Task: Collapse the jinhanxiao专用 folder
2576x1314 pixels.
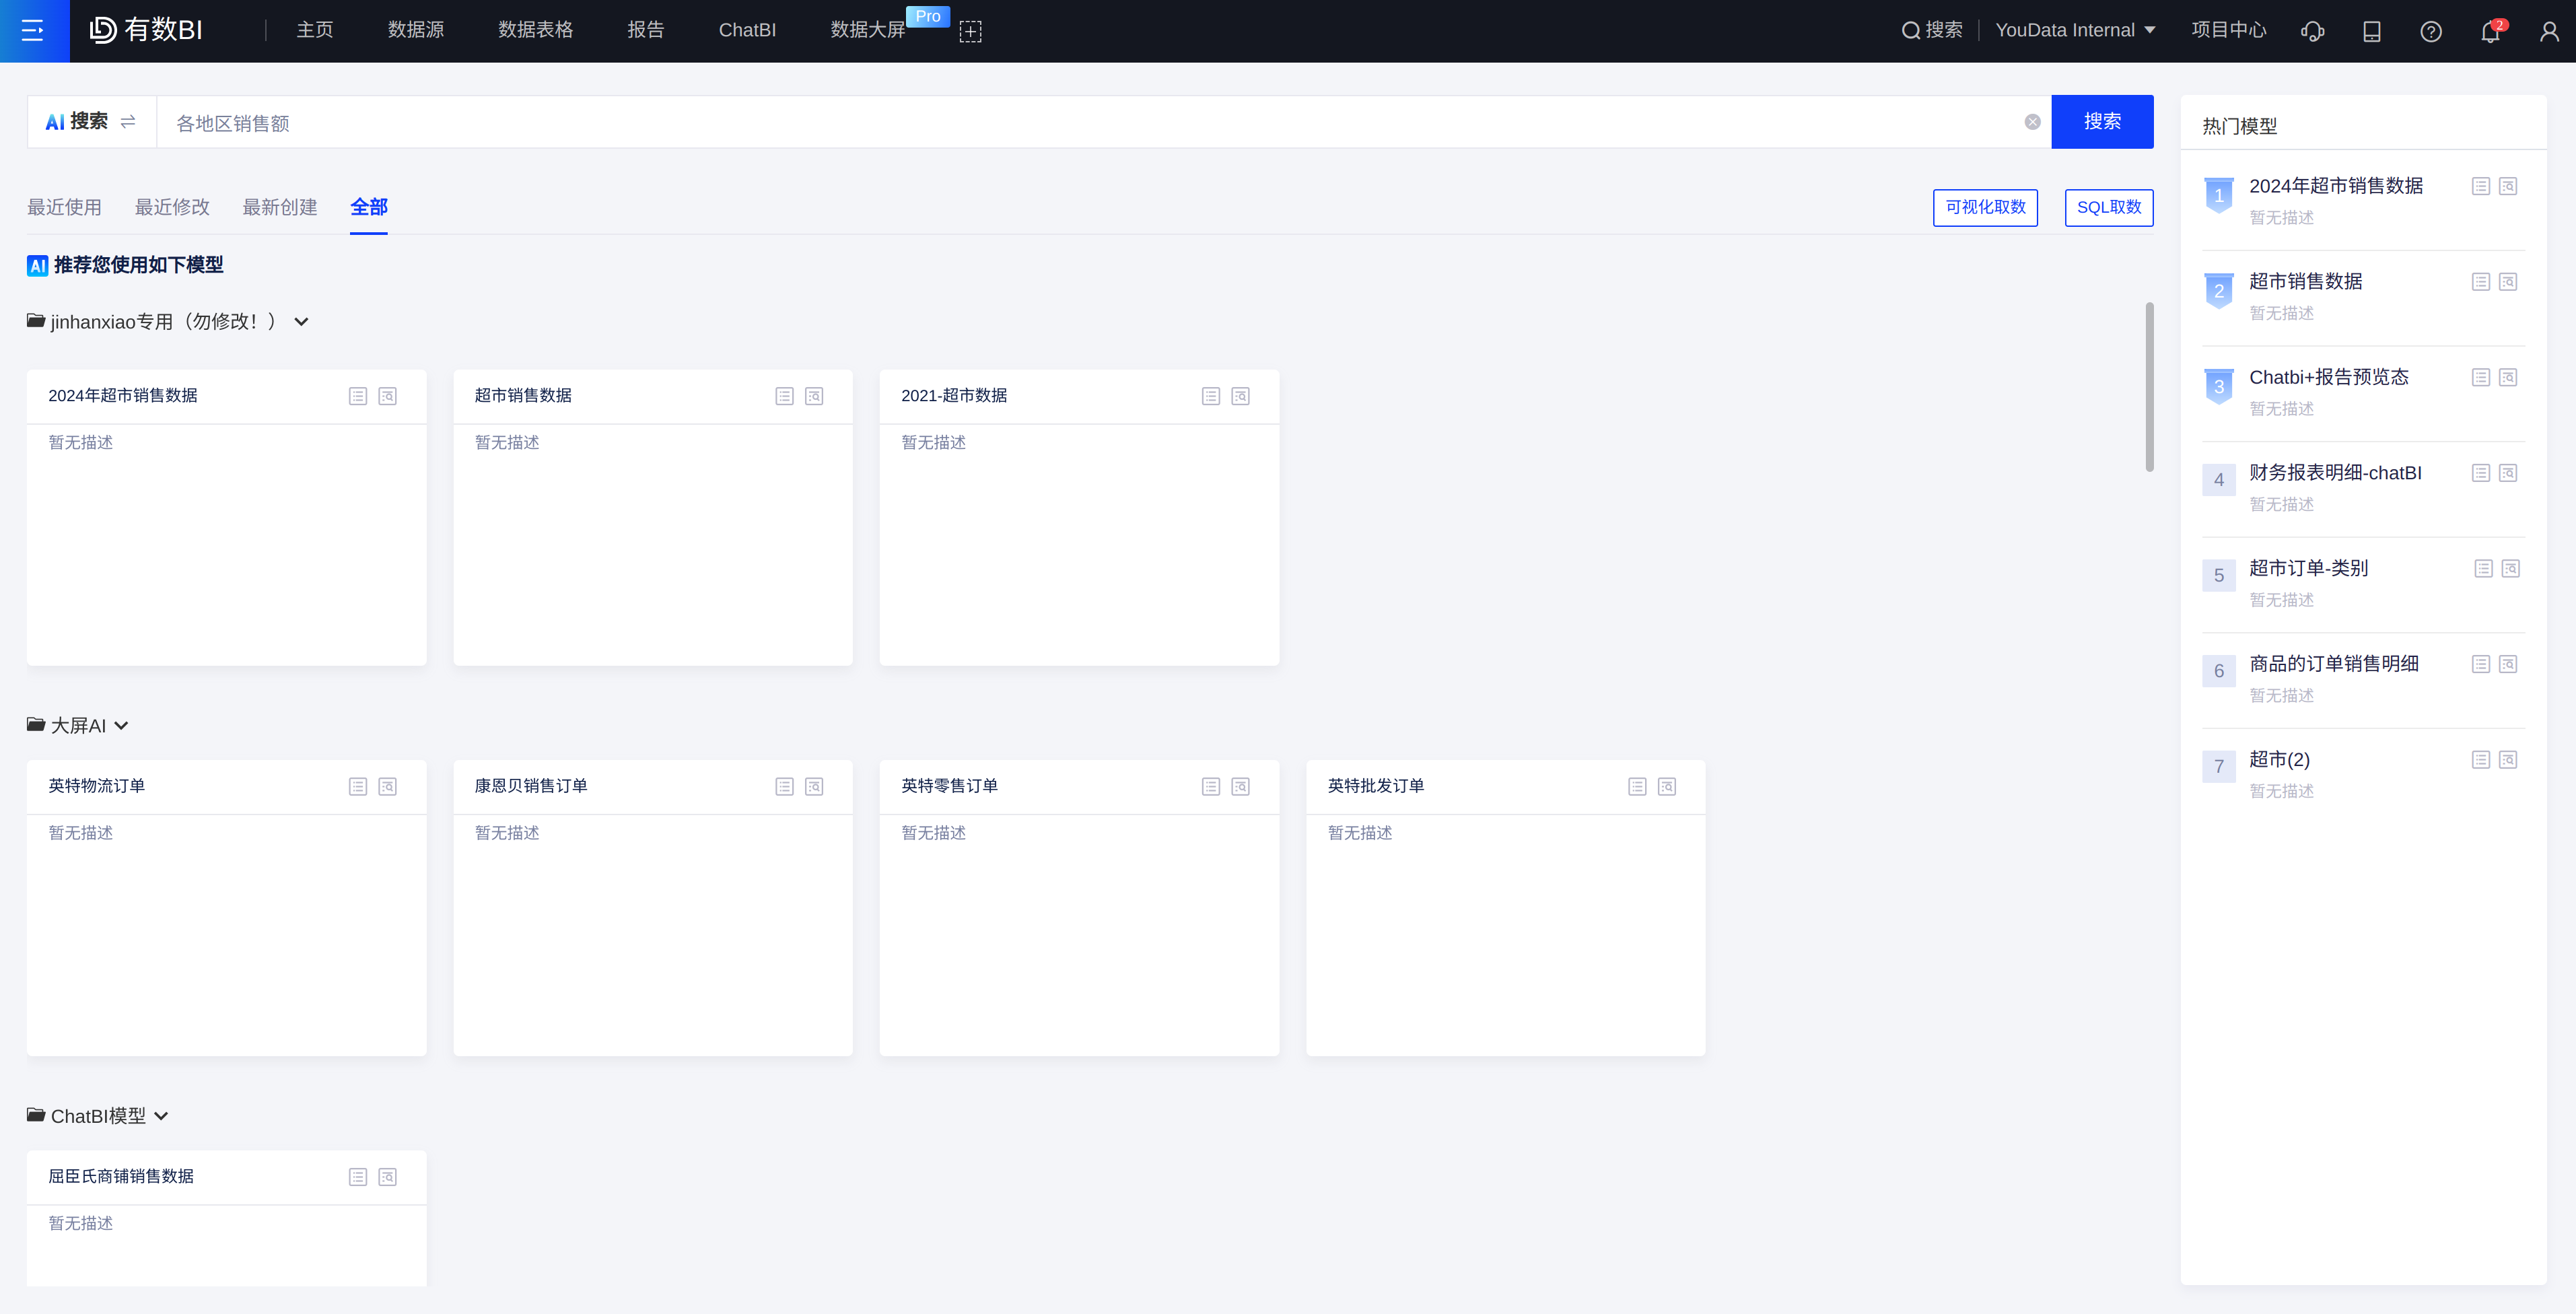Action: (301, 322)
